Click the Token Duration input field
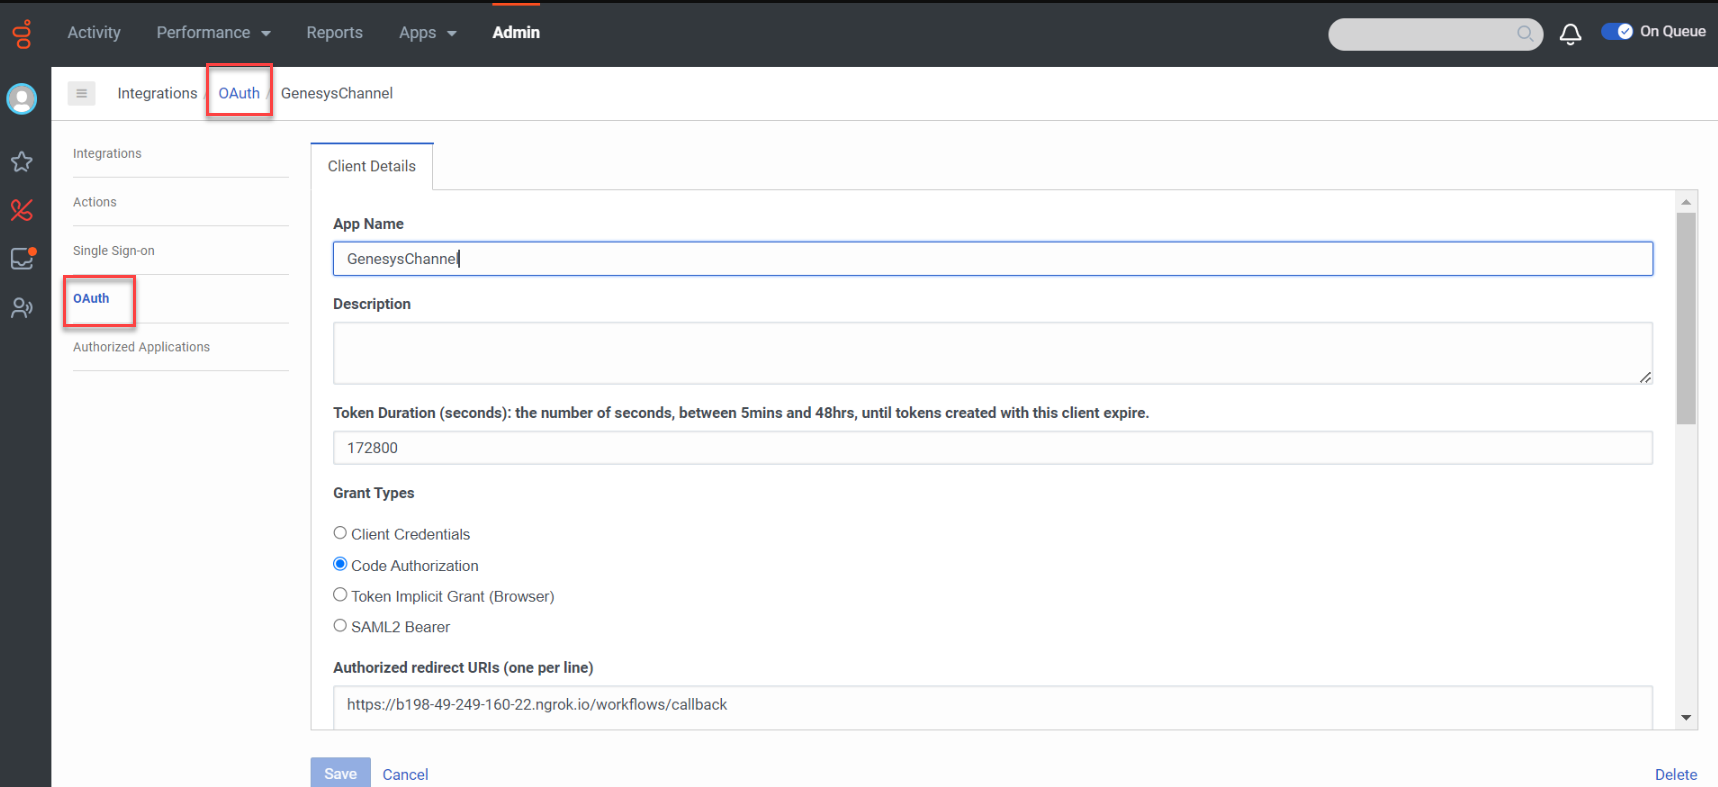 coord(992,448)
